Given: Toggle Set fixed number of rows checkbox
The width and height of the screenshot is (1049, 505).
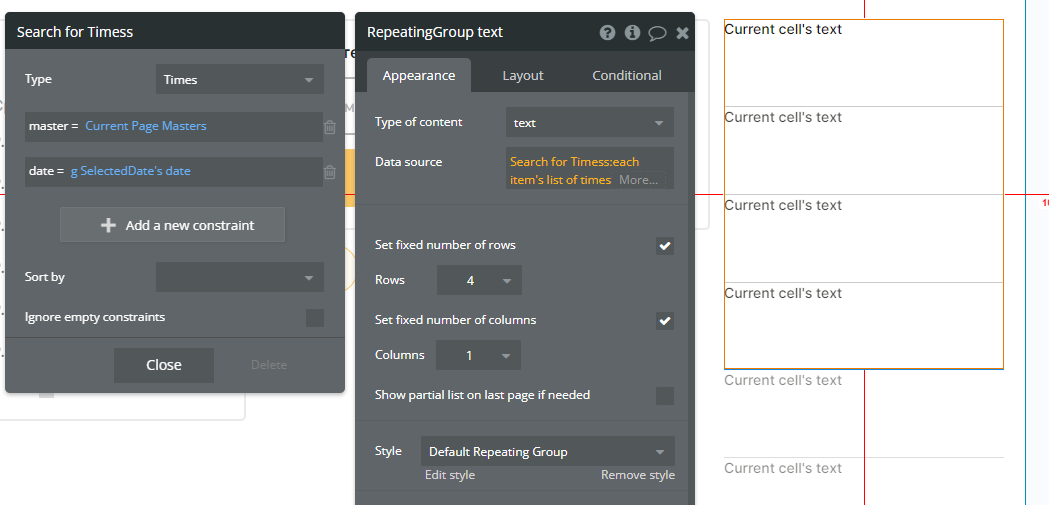Looking at the screenshot, I should click(x=665, y=246).
